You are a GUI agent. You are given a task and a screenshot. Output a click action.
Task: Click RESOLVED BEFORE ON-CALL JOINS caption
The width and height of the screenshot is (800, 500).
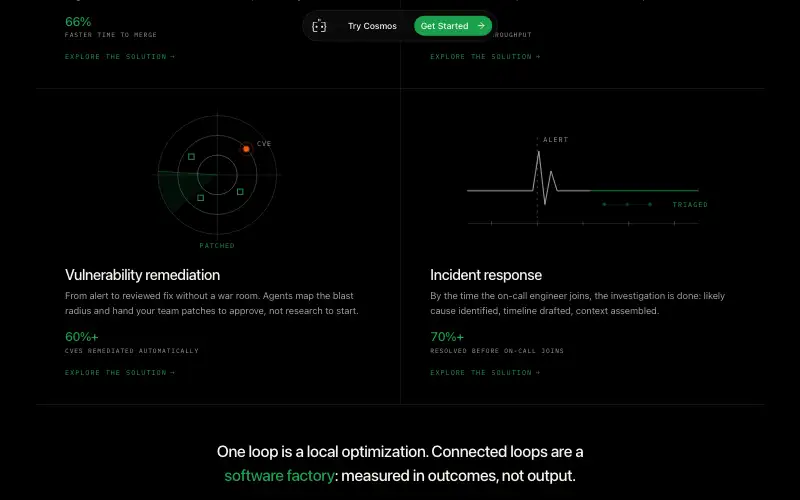coord(497,351)
